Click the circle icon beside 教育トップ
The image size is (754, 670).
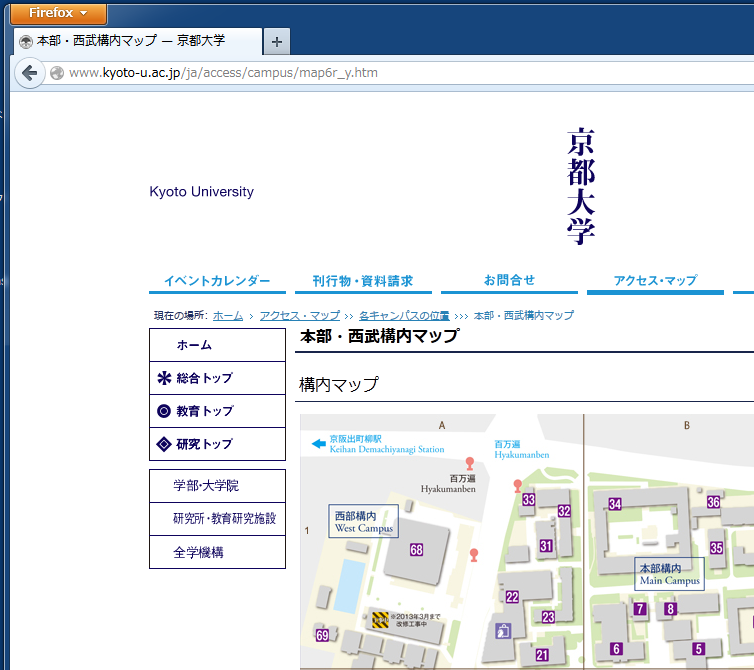(x=164, y=411)
